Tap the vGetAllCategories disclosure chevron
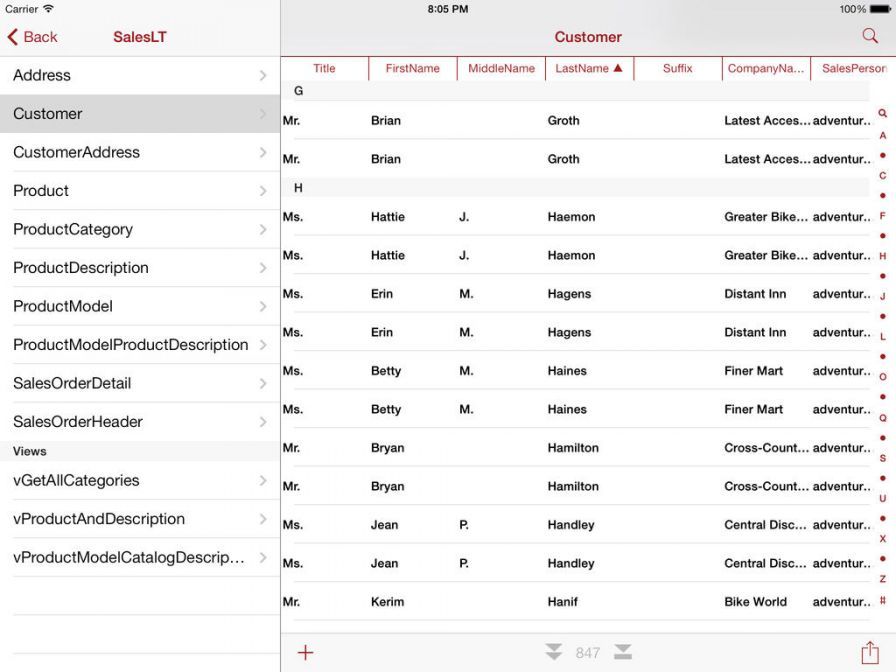The width and height of the screenshot is (896, 672). click(x=263, y=481)
